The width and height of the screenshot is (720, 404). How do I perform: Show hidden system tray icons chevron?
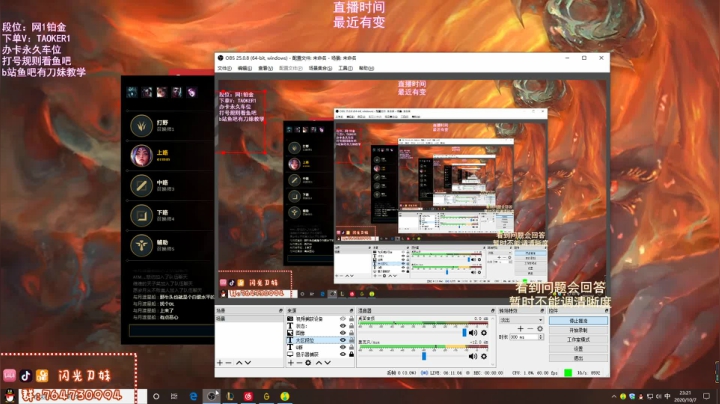[614, 396]
